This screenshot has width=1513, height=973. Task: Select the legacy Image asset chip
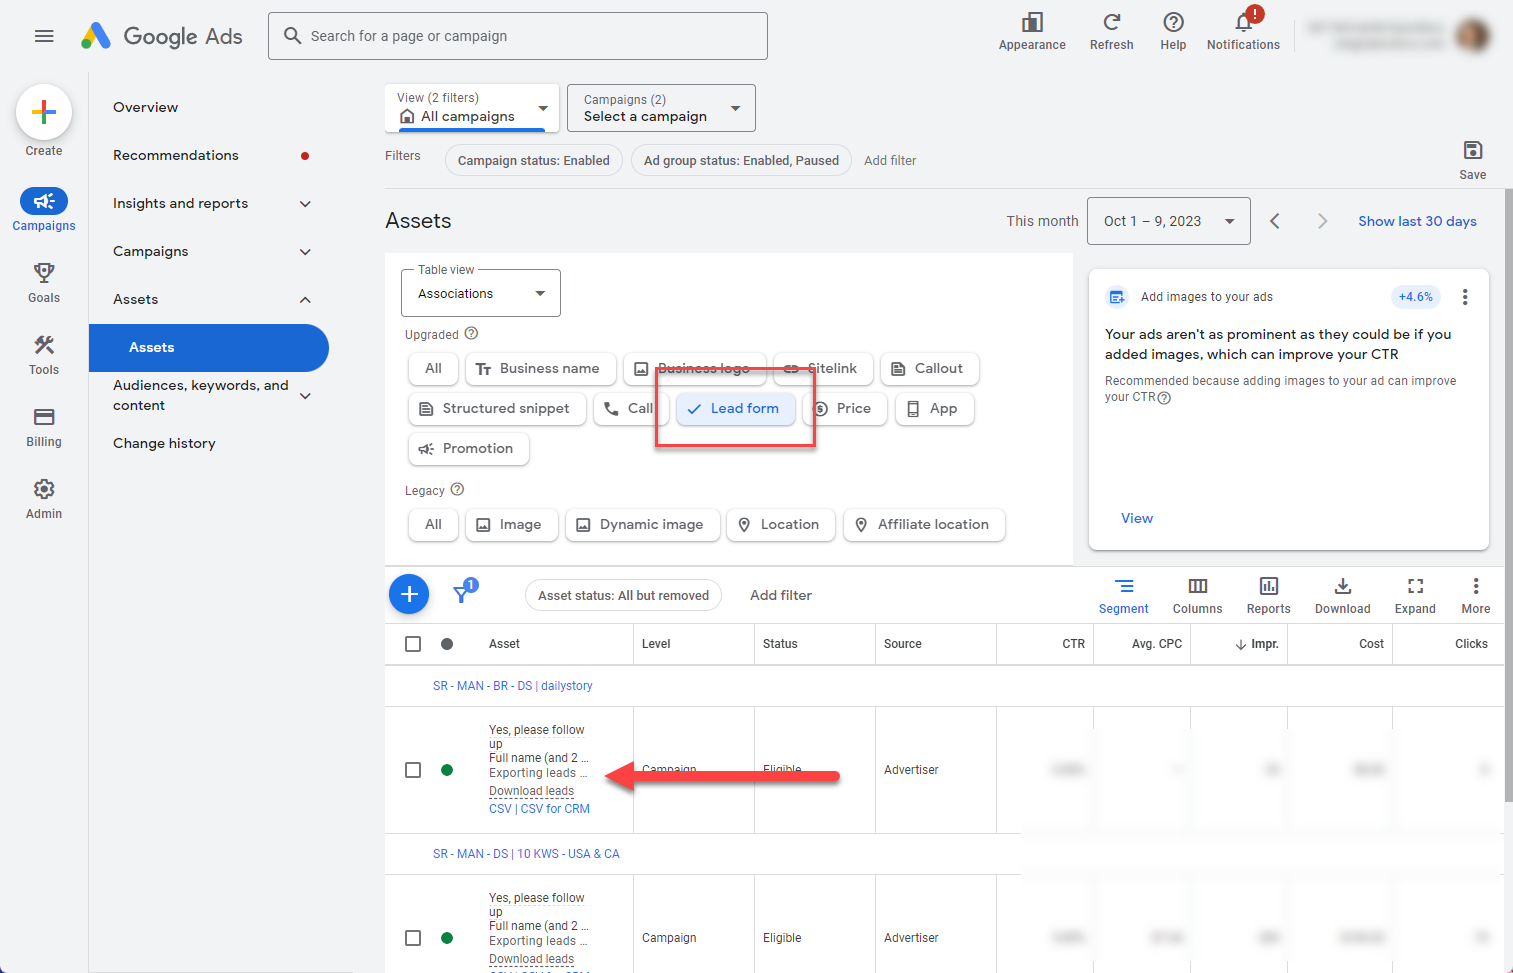(x=509, y=525)
